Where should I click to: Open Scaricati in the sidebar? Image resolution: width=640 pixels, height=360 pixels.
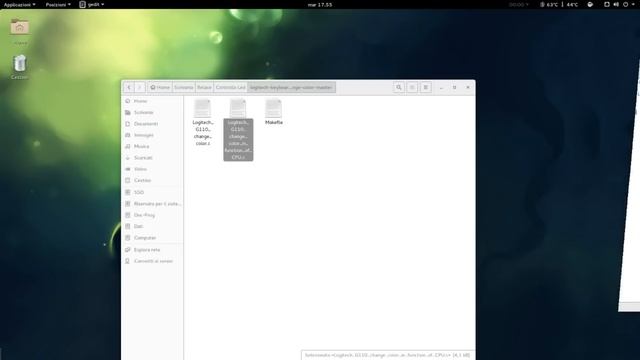pos(153,158)
